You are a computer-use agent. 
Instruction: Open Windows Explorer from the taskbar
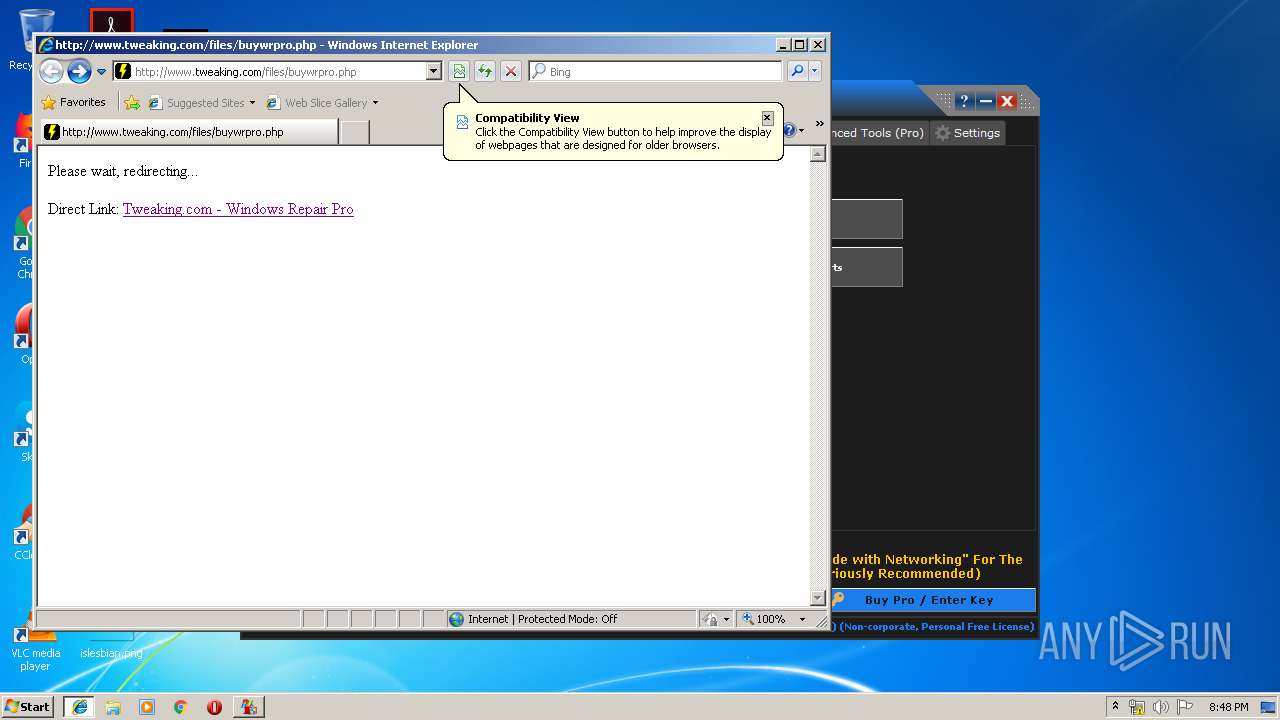coord(113,707)
